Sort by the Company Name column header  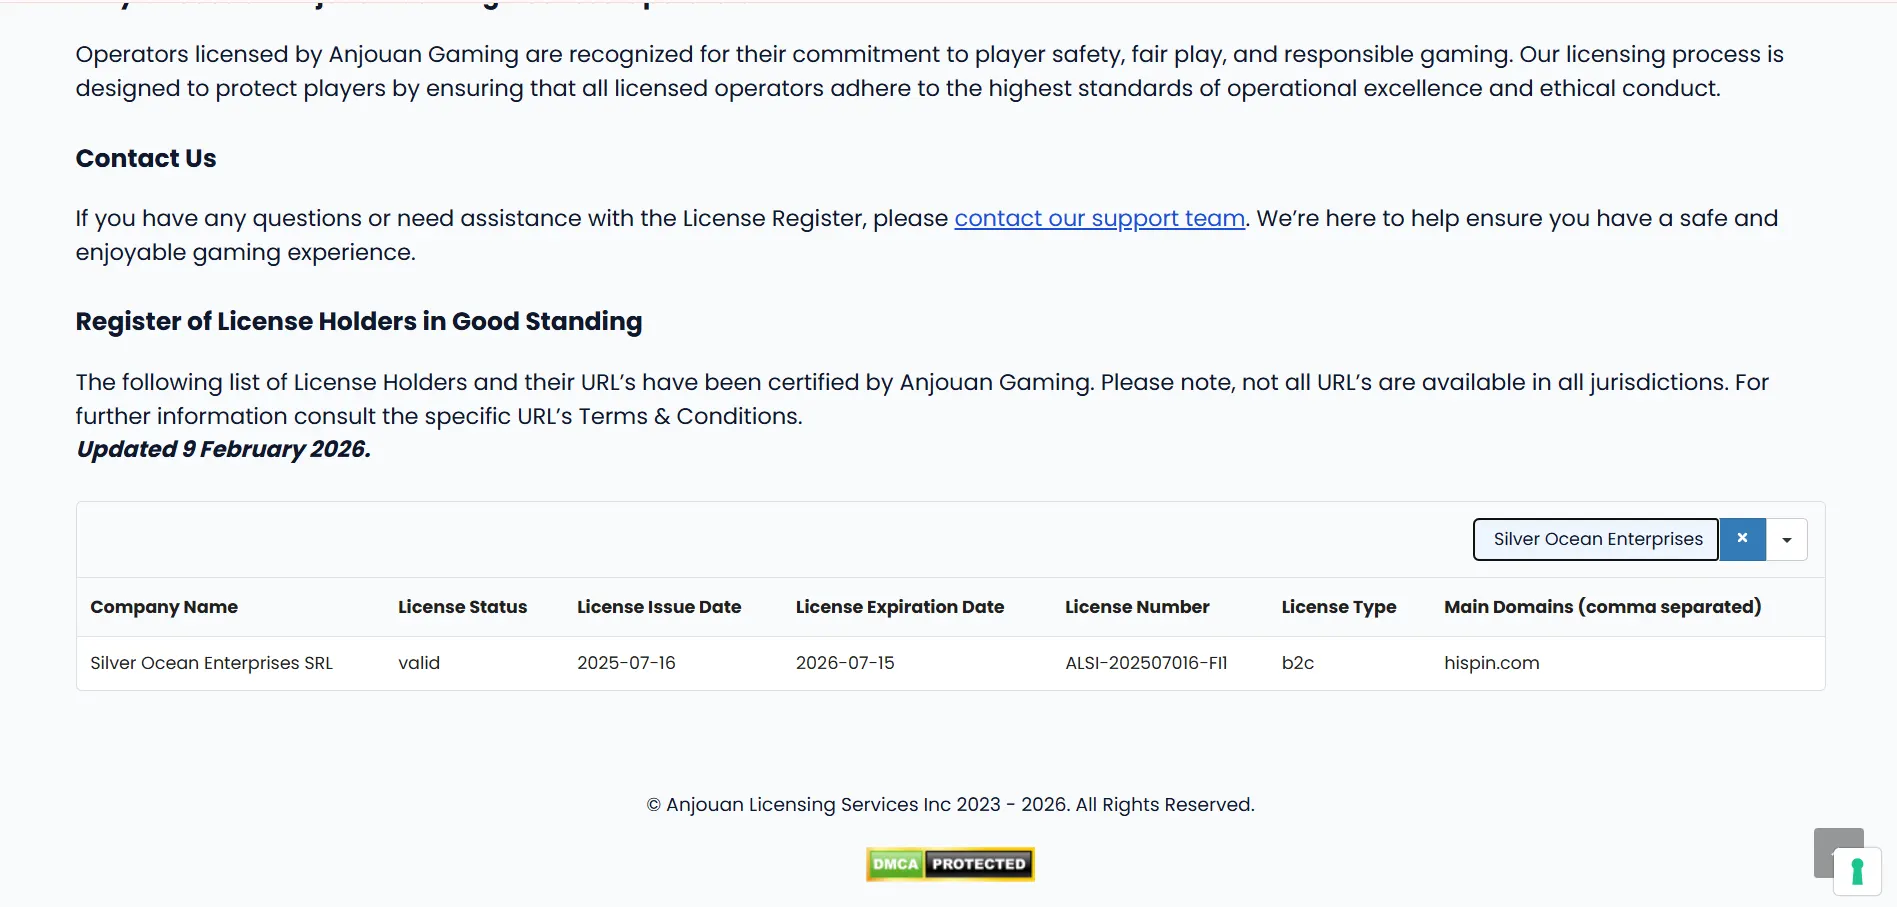164,607
